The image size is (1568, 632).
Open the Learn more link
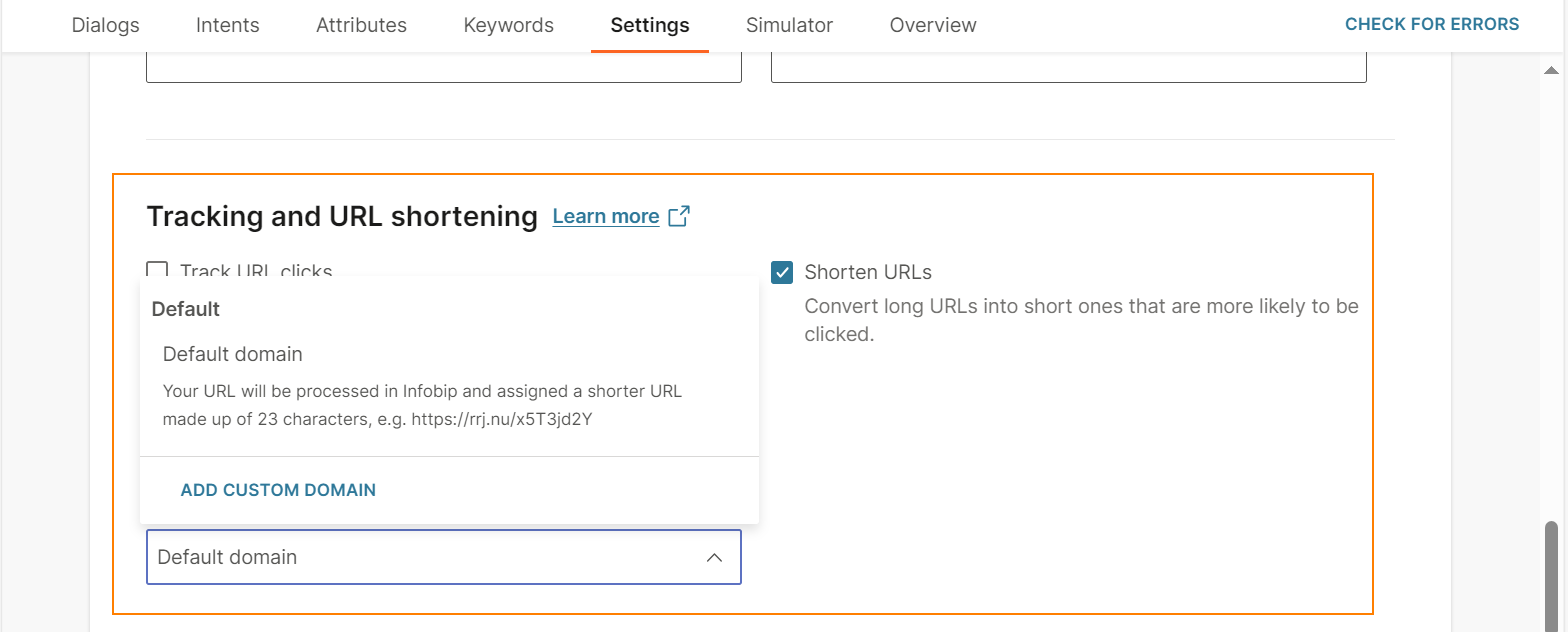click(x=606, y=215)
